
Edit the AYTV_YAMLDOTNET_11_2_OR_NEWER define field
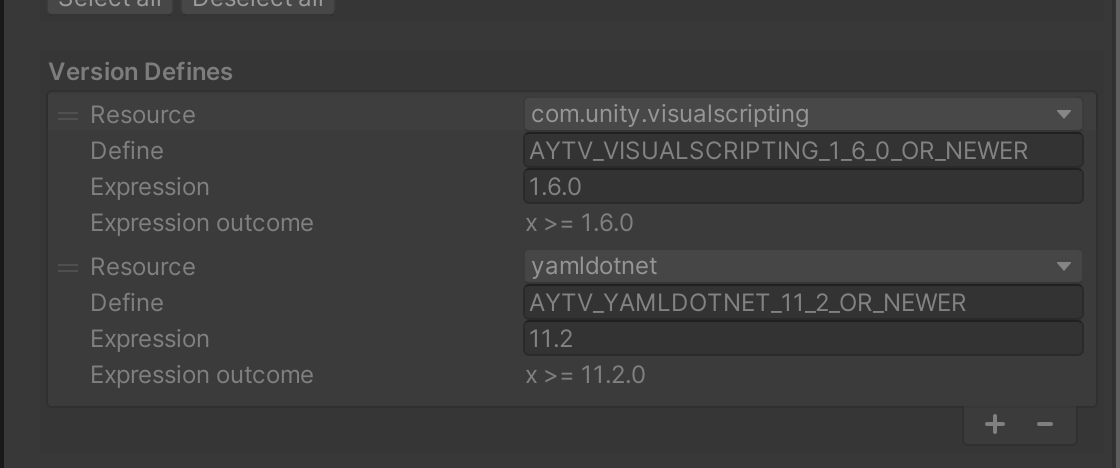pyautogui.click(x=802, y=303)
